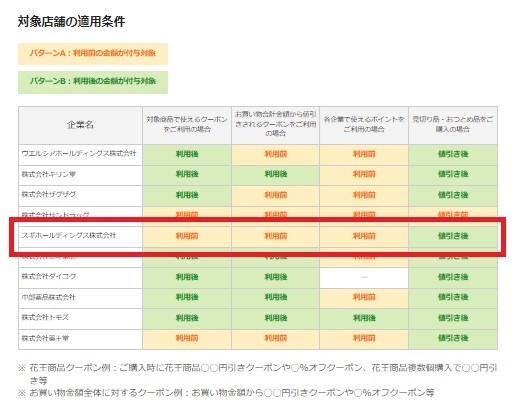This screenshot has width=516, height=410.
Task: Click 中部薬品 row's 利用前 in 各企業ポイント column
Action: coord(364,297)
